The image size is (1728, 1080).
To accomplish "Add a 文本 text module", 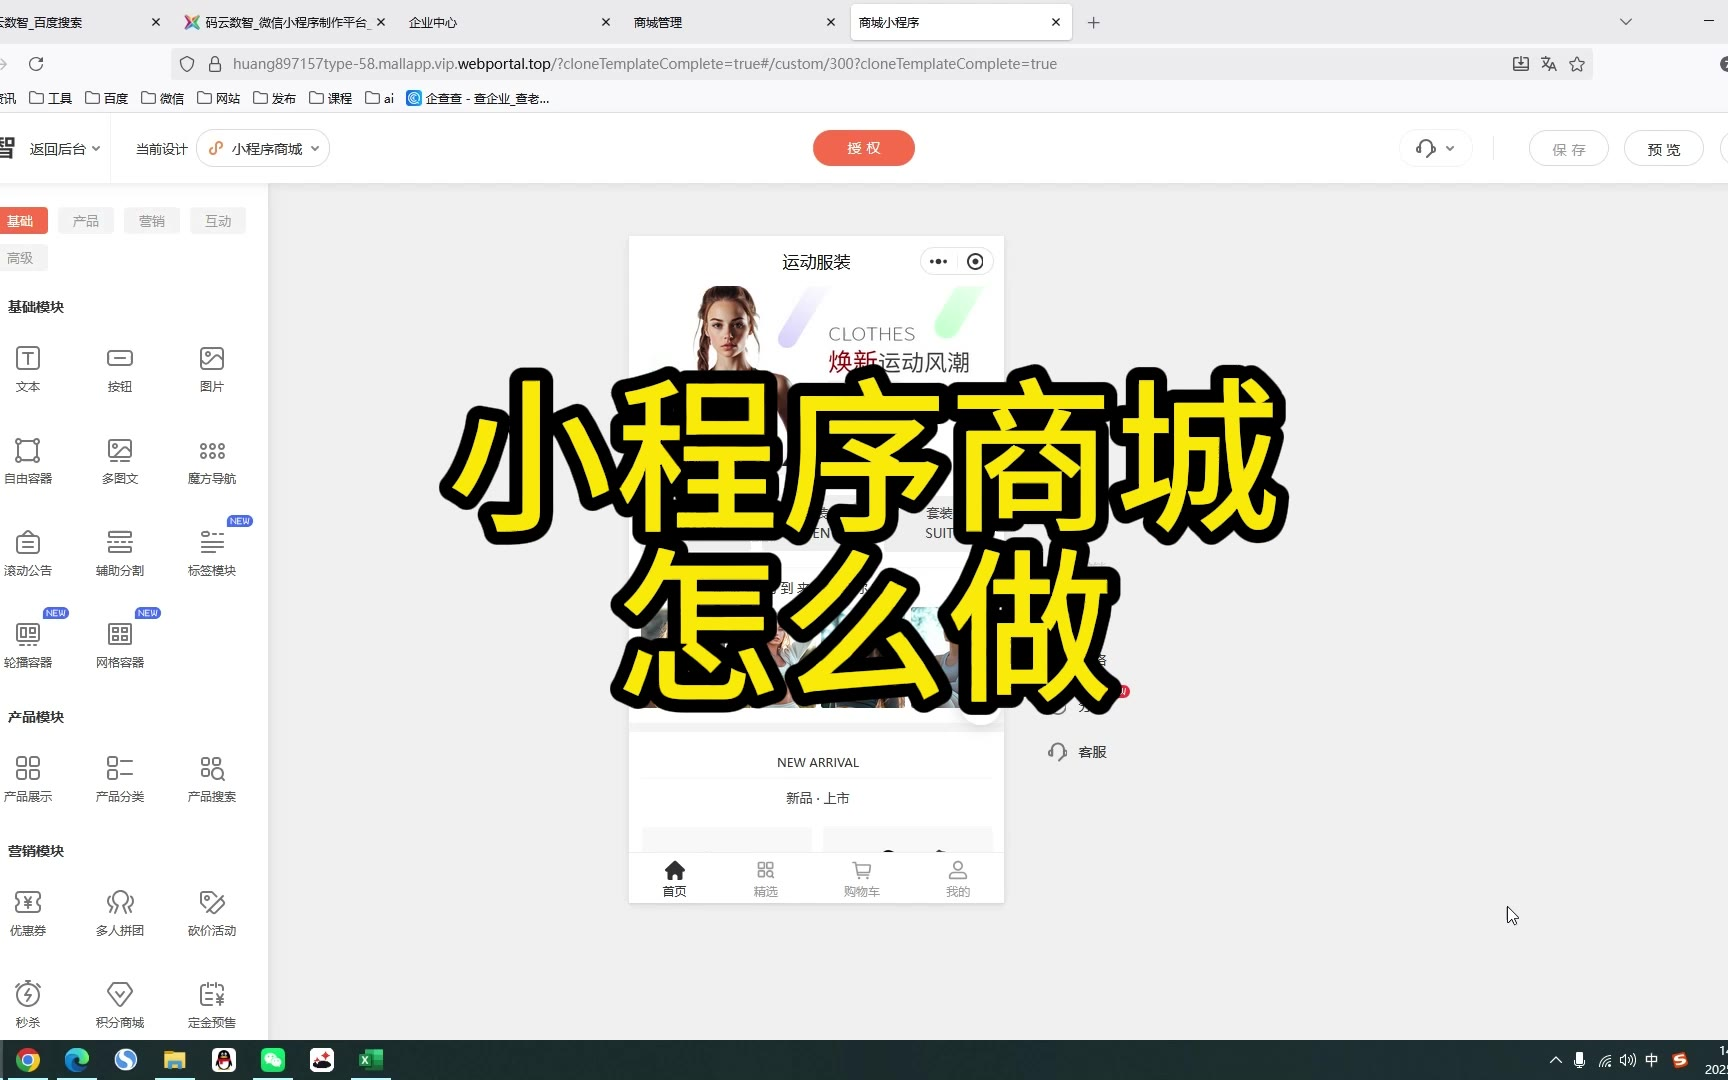I will pos(28,368).
